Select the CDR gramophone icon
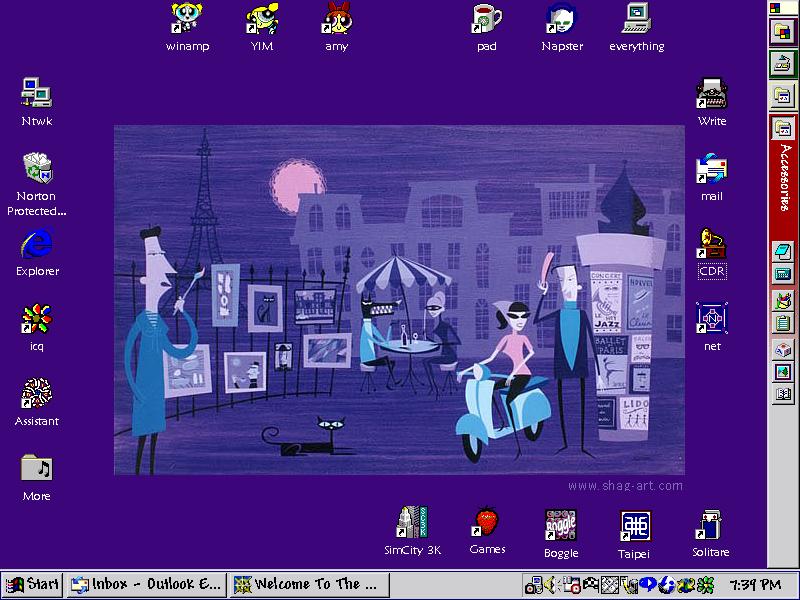This screenshot has width=800, height=600. pos(712,244)
